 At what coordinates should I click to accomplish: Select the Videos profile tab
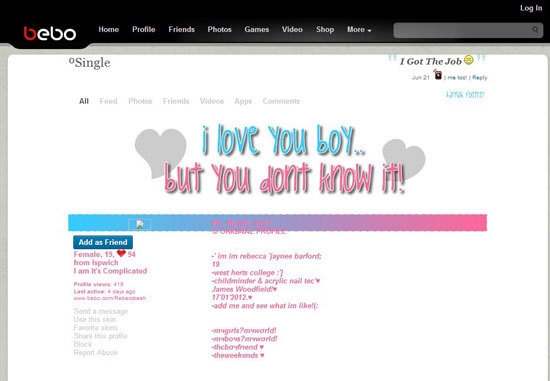(x=212, y=101)
